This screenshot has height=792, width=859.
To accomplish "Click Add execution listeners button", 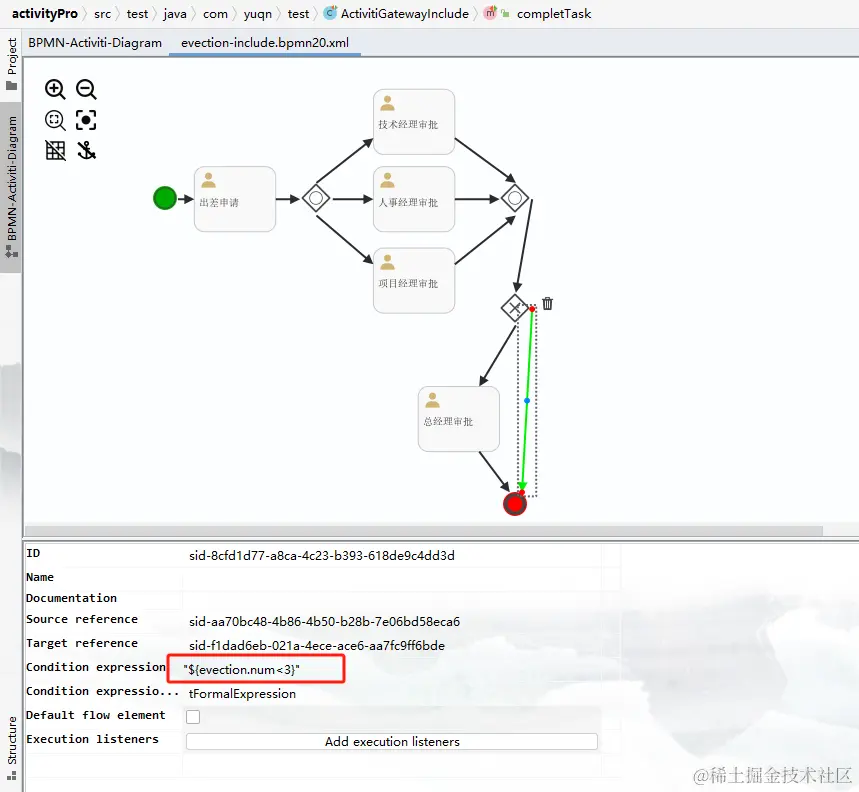I will point(392,741).
